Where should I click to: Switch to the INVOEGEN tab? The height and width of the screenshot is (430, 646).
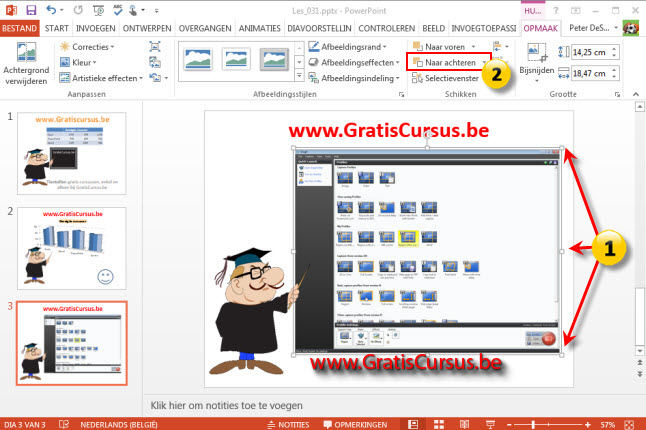click(96, 28)
